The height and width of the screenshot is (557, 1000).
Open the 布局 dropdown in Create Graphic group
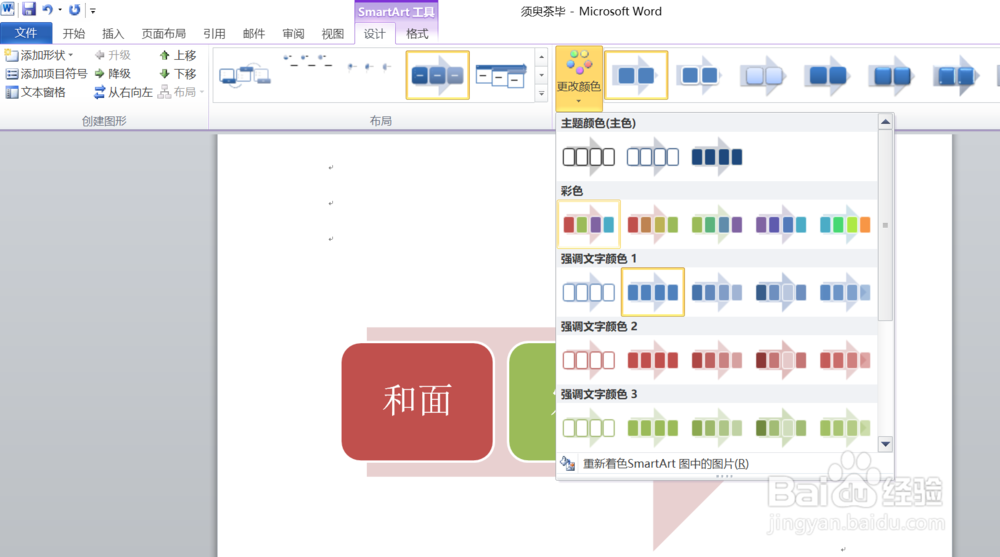click(181, 93)
